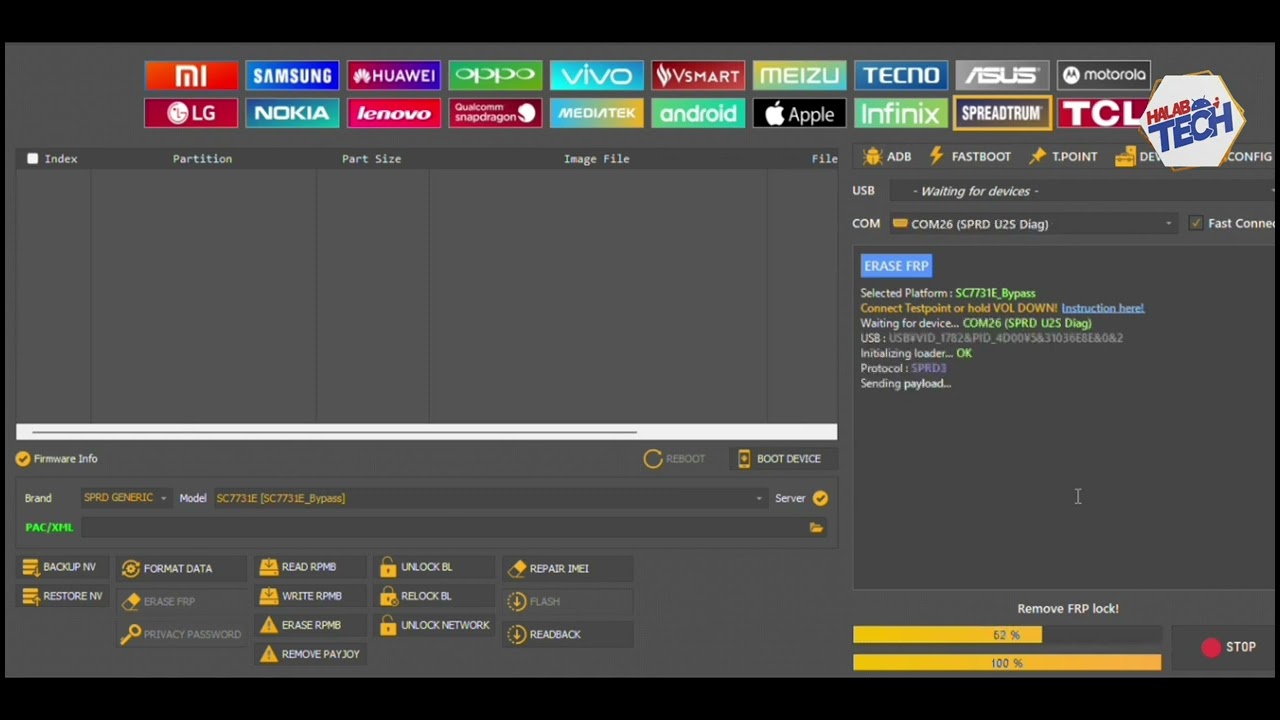This screenshot has height=720, width=1280.
Task: Select the Qualcomm Snapdragon platform tile
Action: click(x=495, y=113)
